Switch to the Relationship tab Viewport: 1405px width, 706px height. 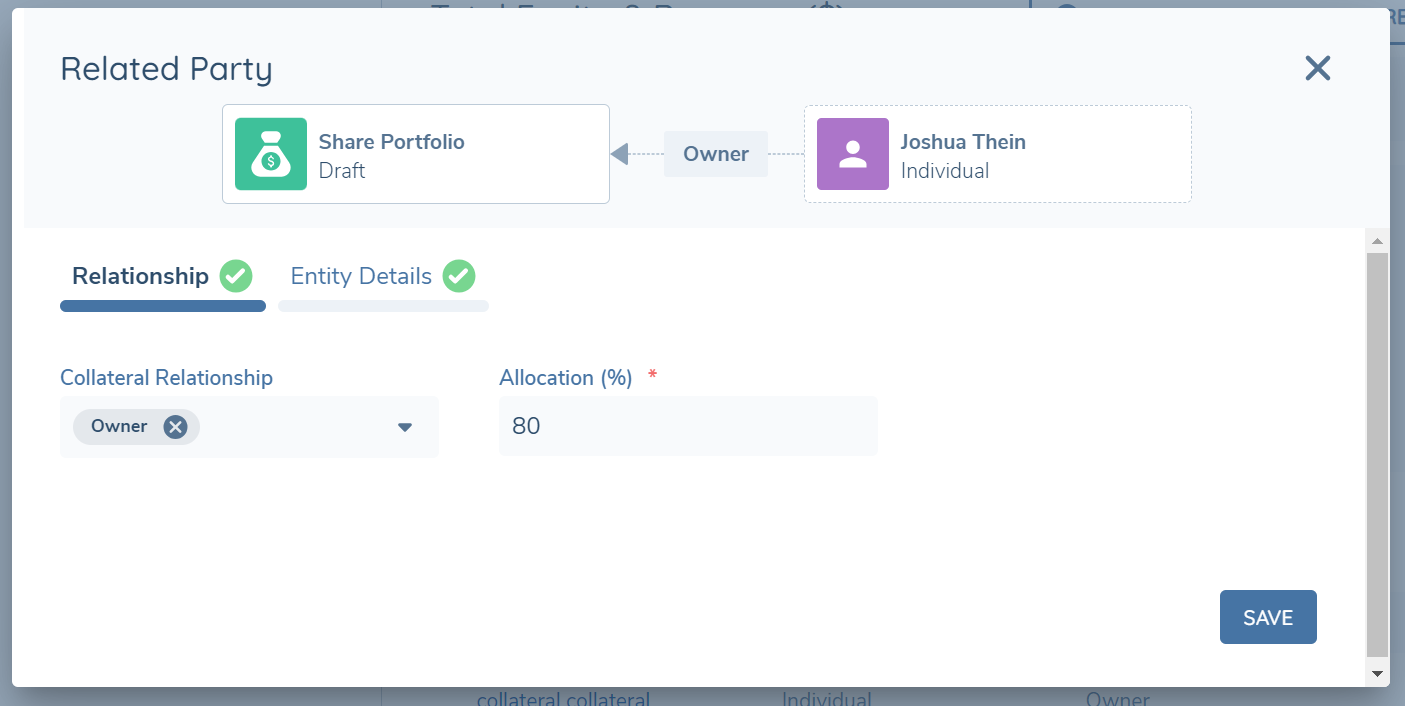pyautogui.click(x=141, y=276)
